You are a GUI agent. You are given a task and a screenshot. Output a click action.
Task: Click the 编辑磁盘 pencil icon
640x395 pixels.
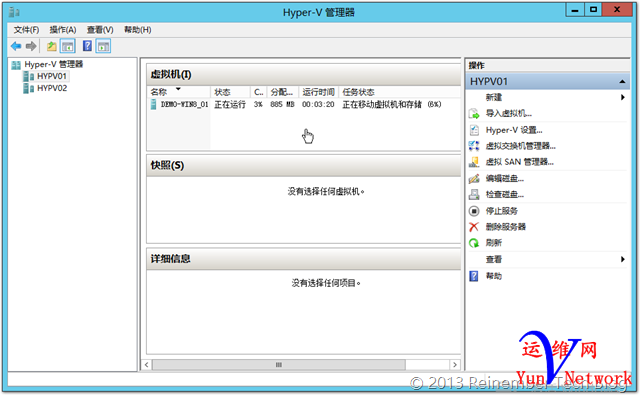474,178
